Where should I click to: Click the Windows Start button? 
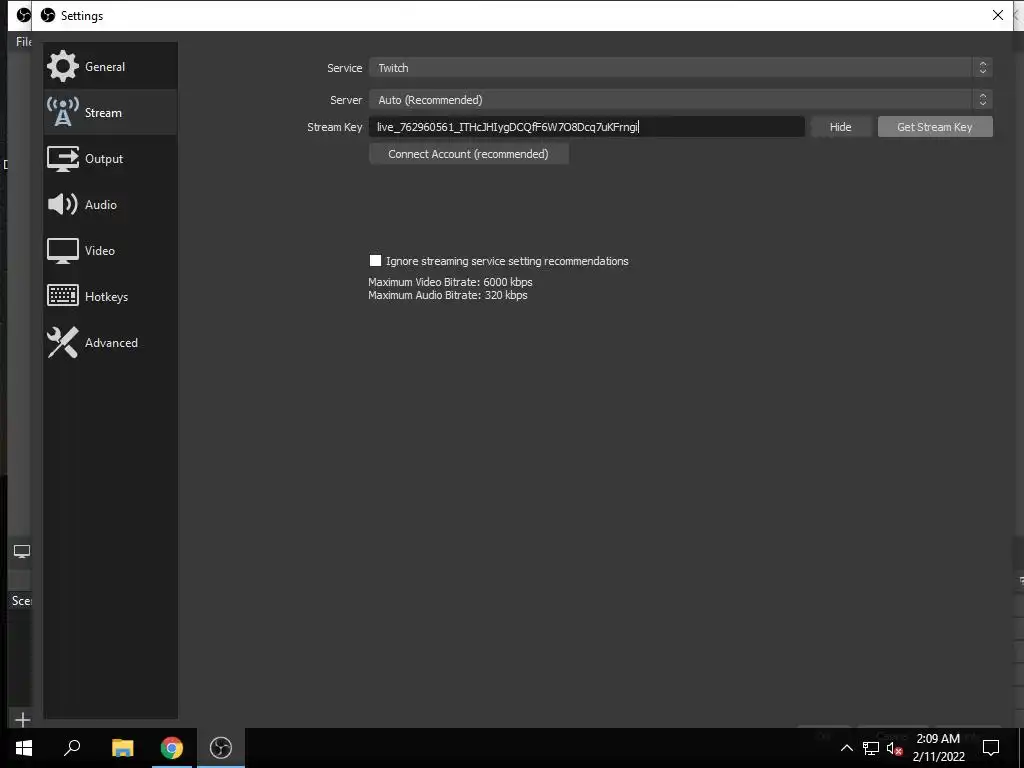[24, 748]
